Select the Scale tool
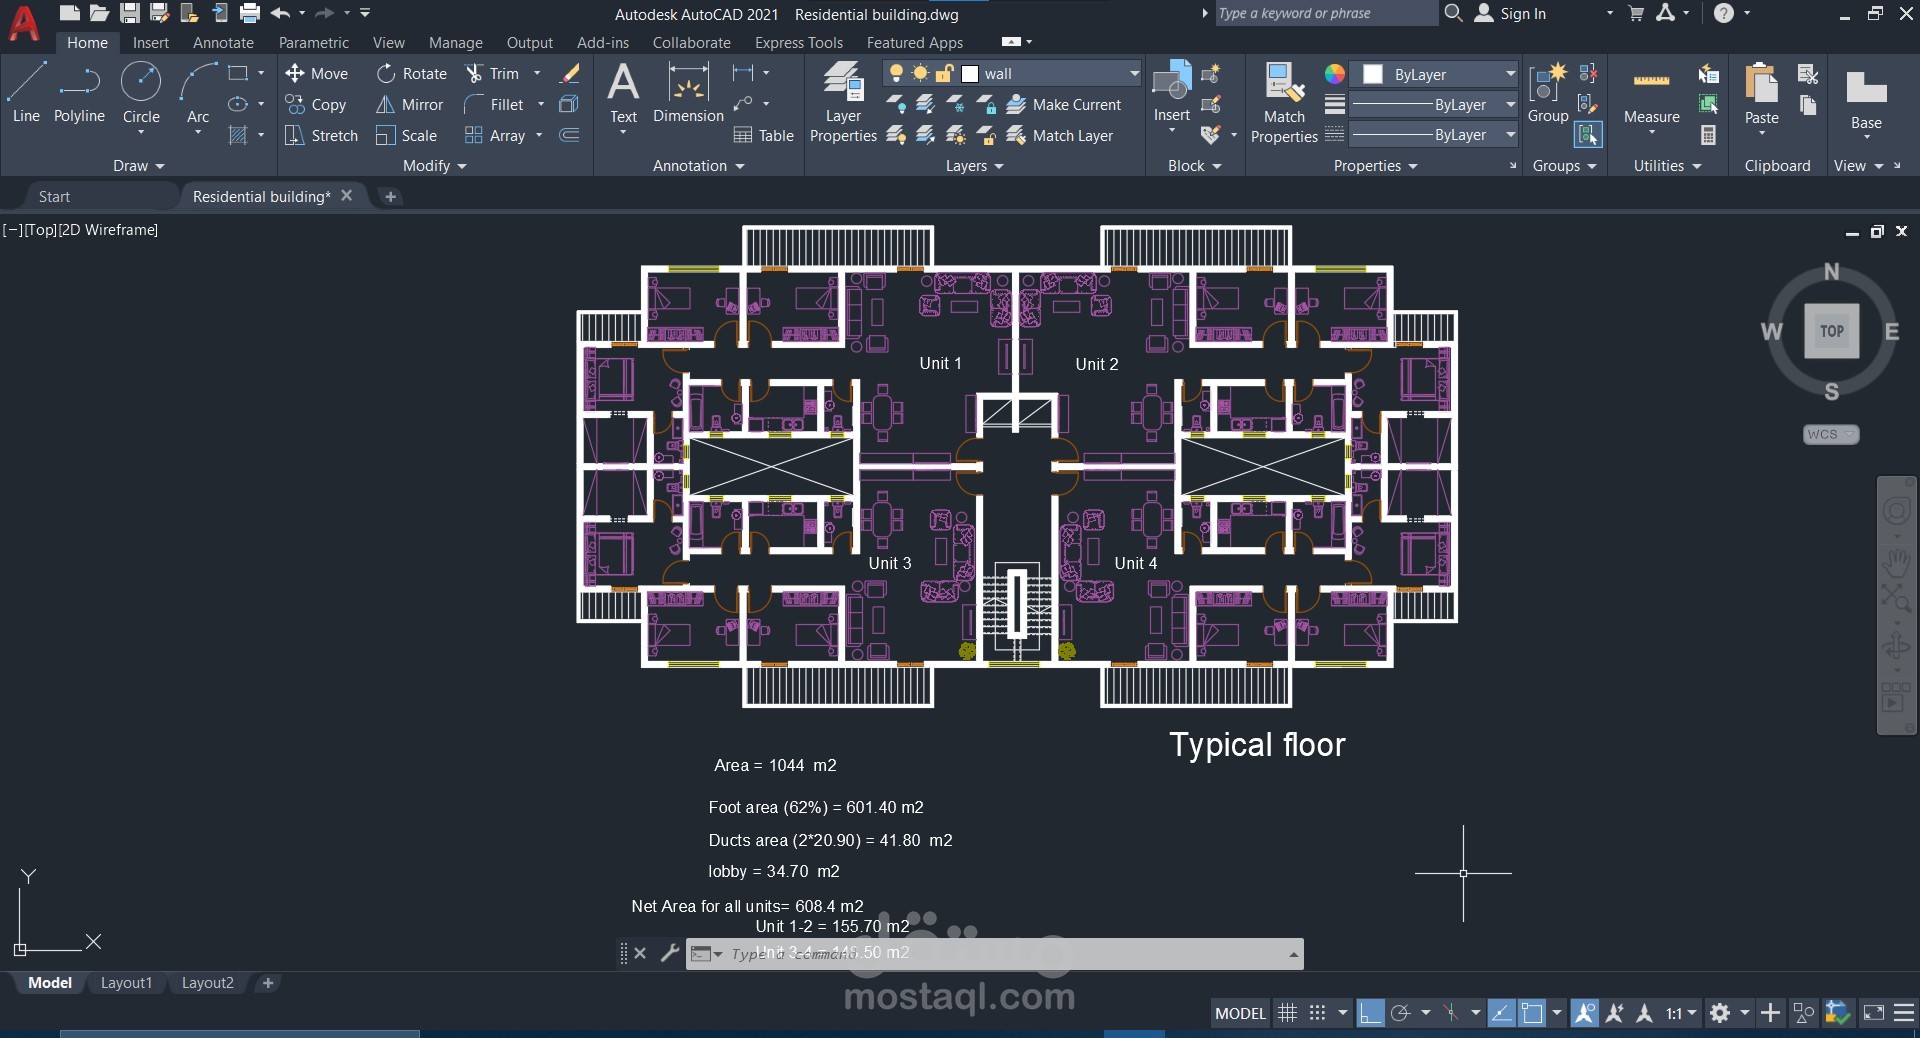This screenshot has height=1038, width=1920. 406,135
